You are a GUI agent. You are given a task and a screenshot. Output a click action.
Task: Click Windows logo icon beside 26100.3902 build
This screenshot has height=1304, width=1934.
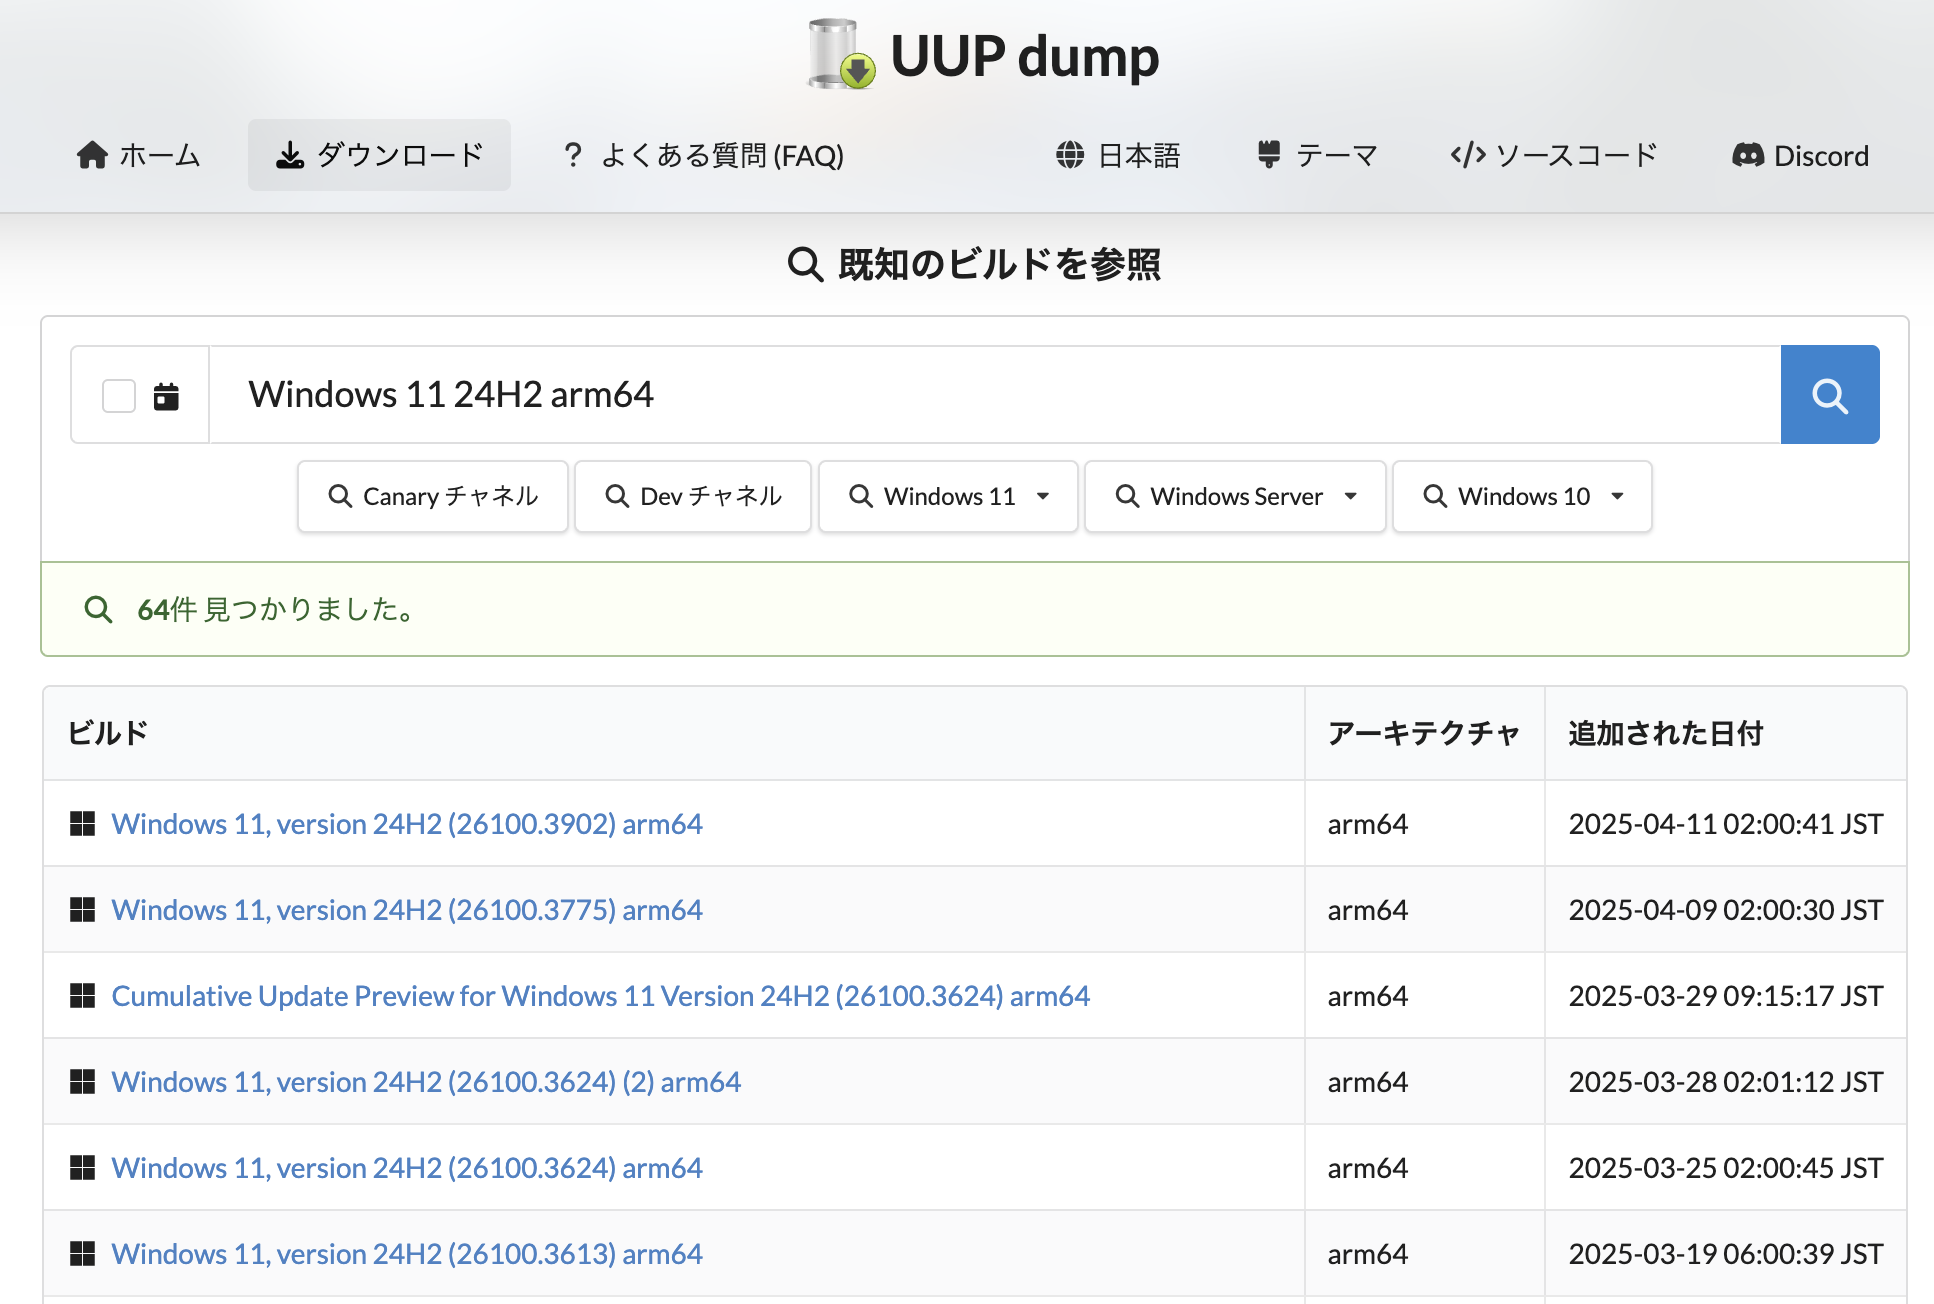pyautogui.click(x=82, y=824)
